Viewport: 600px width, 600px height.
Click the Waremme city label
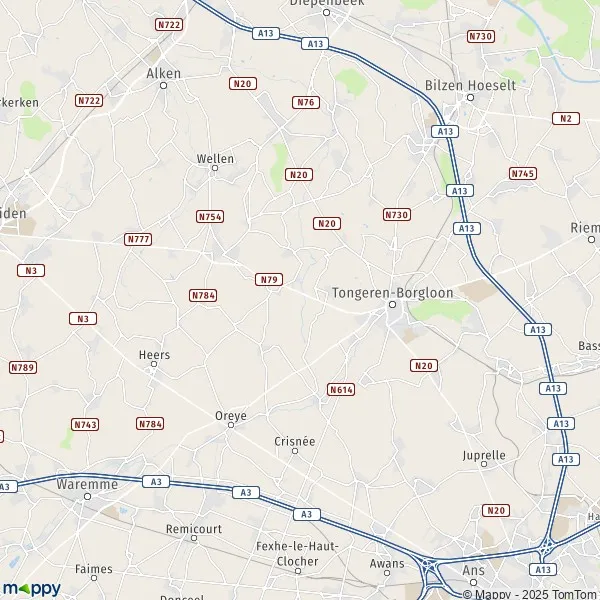pyautogui.click(x=87, y=484)
